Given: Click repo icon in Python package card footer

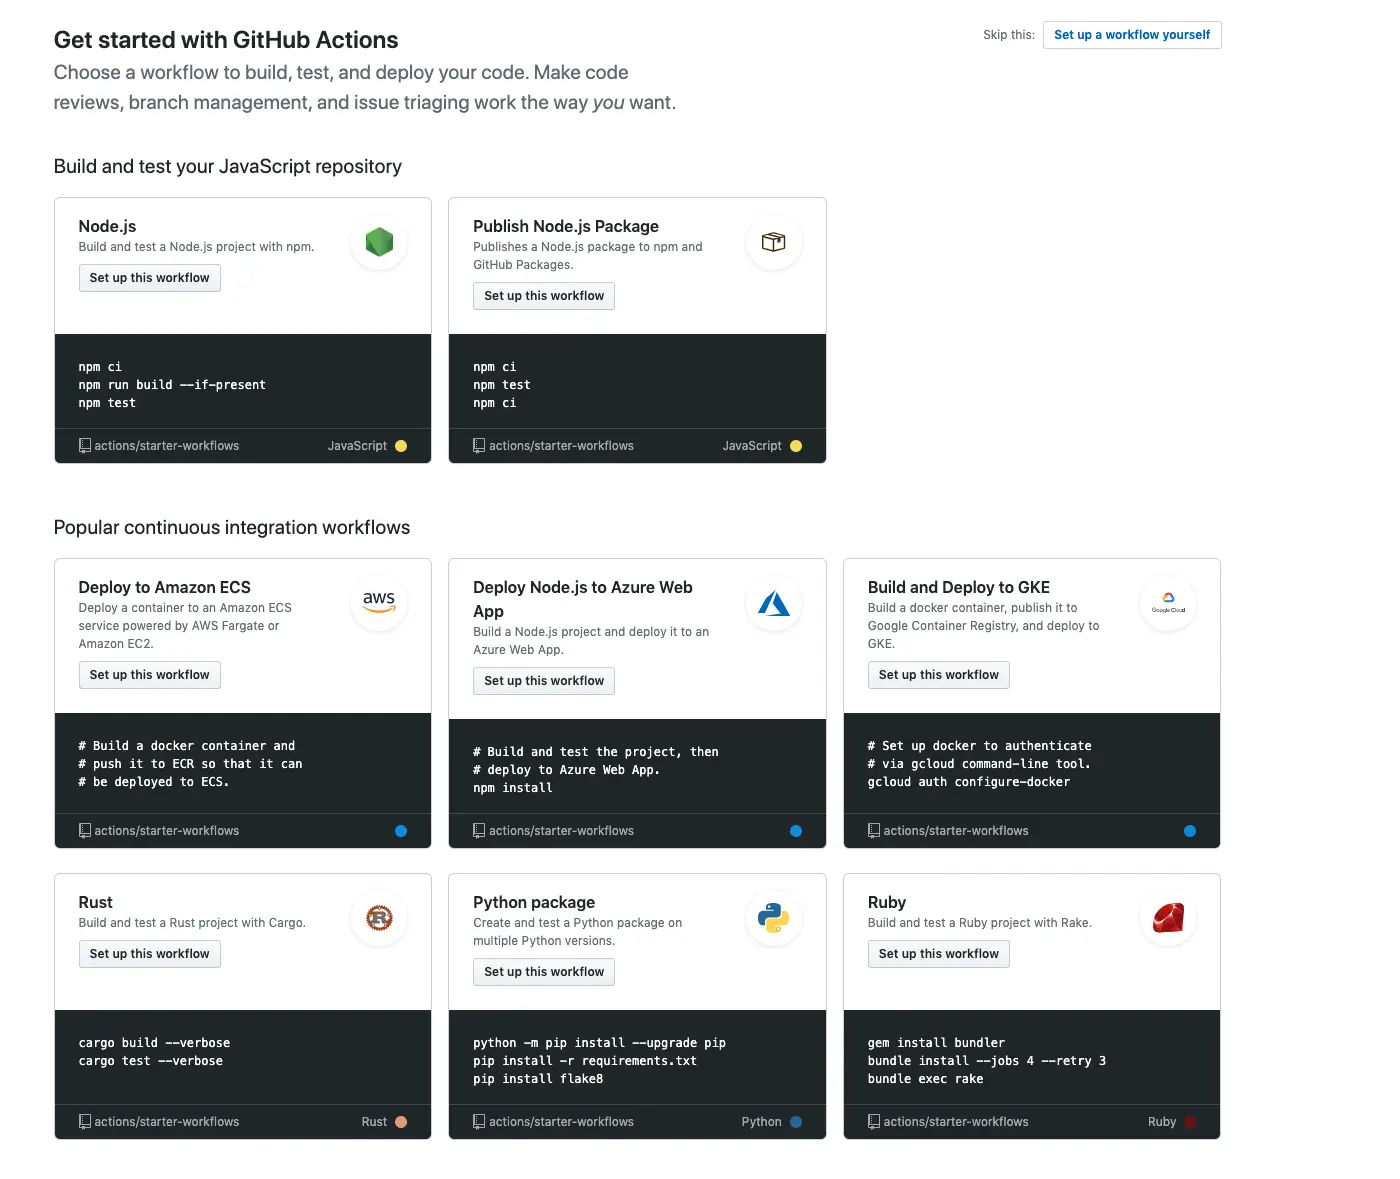Looking at the screenshot, I should coord(479,1122).
